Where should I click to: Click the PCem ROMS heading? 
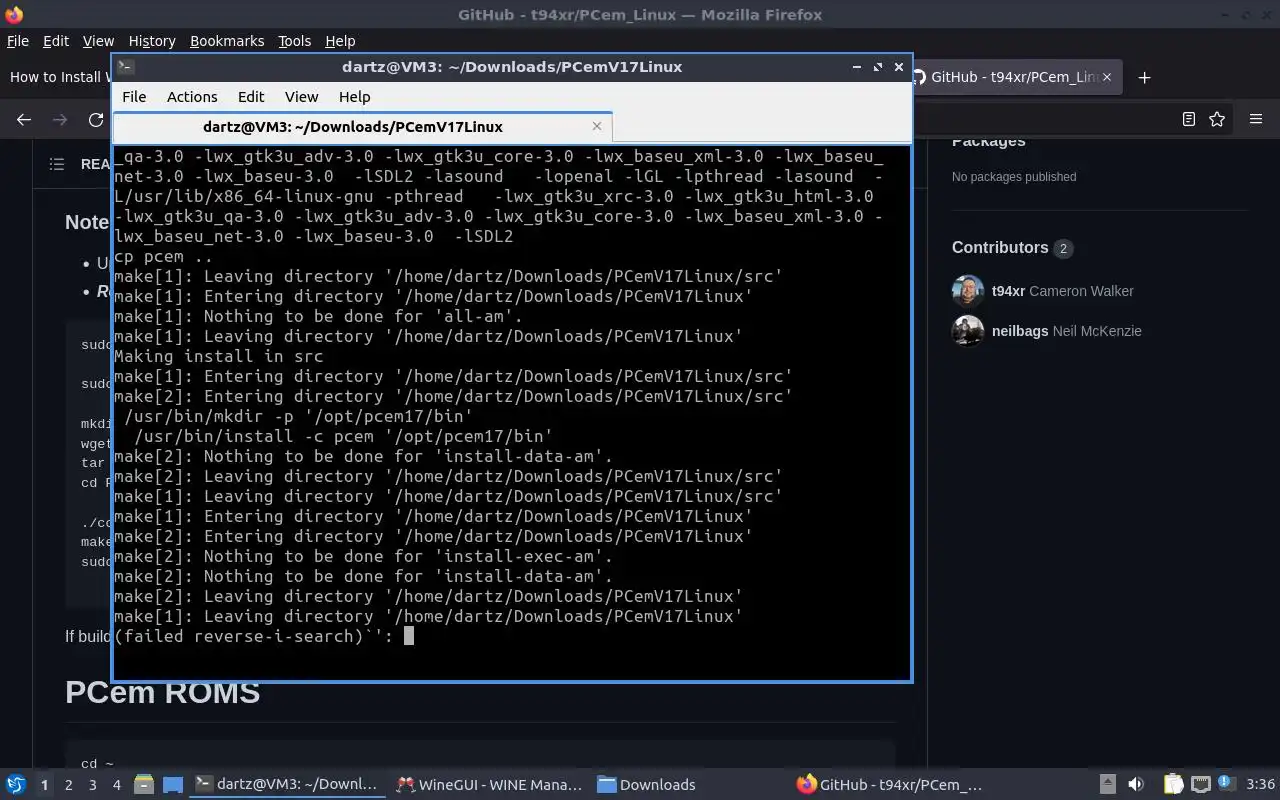point(162,692)
